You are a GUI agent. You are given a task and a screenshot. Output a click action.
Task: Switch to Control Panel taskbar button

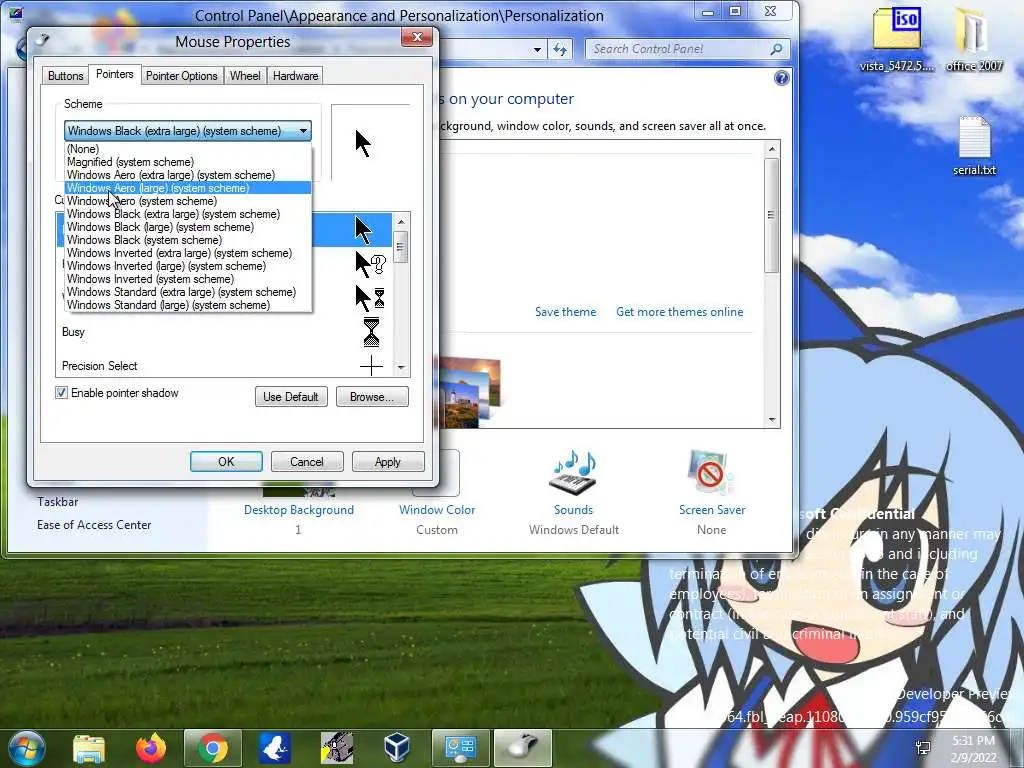coord(460,748)
